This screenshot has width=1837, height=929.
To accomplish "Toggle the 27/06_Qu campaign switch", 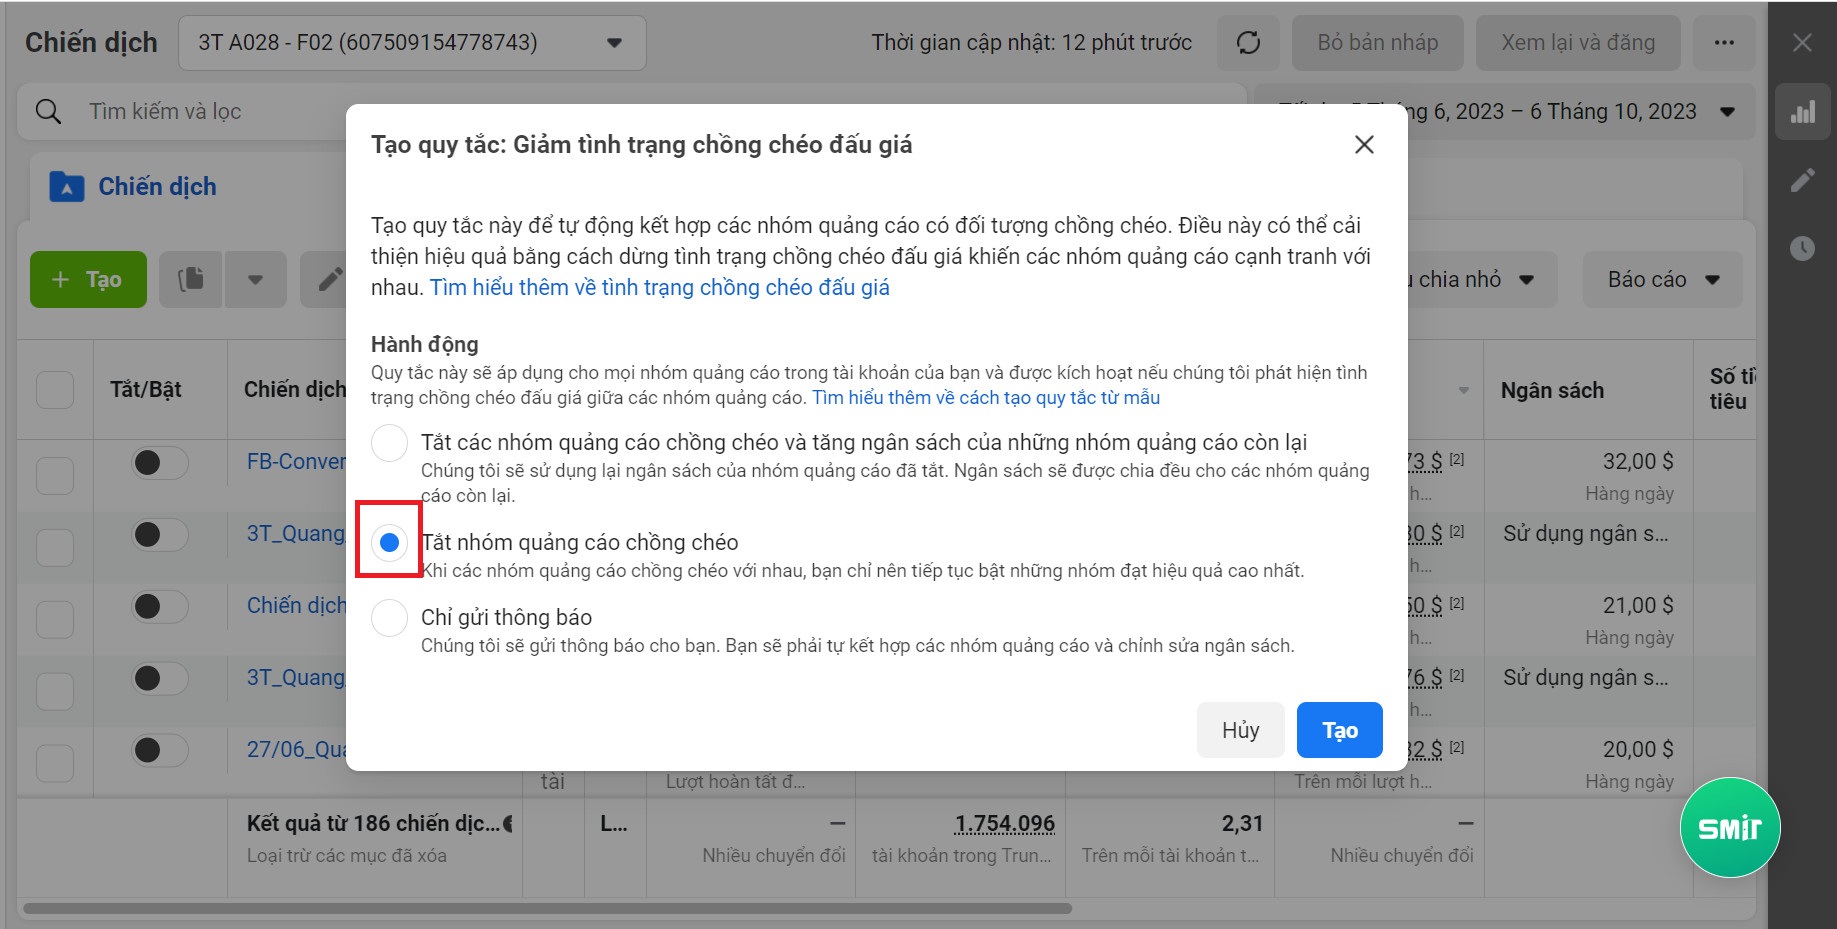I will [x=160, y=750].
